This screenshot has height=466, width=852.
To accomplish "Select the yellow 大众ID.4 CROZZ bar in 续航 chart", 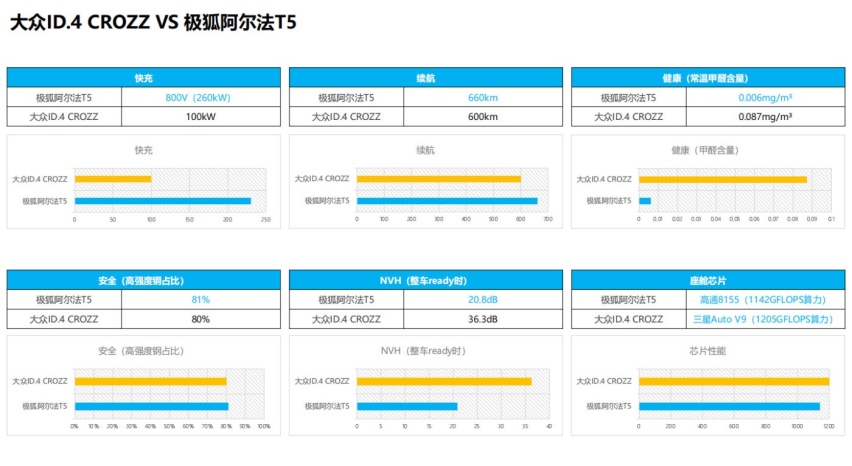I will click(438, 179).
